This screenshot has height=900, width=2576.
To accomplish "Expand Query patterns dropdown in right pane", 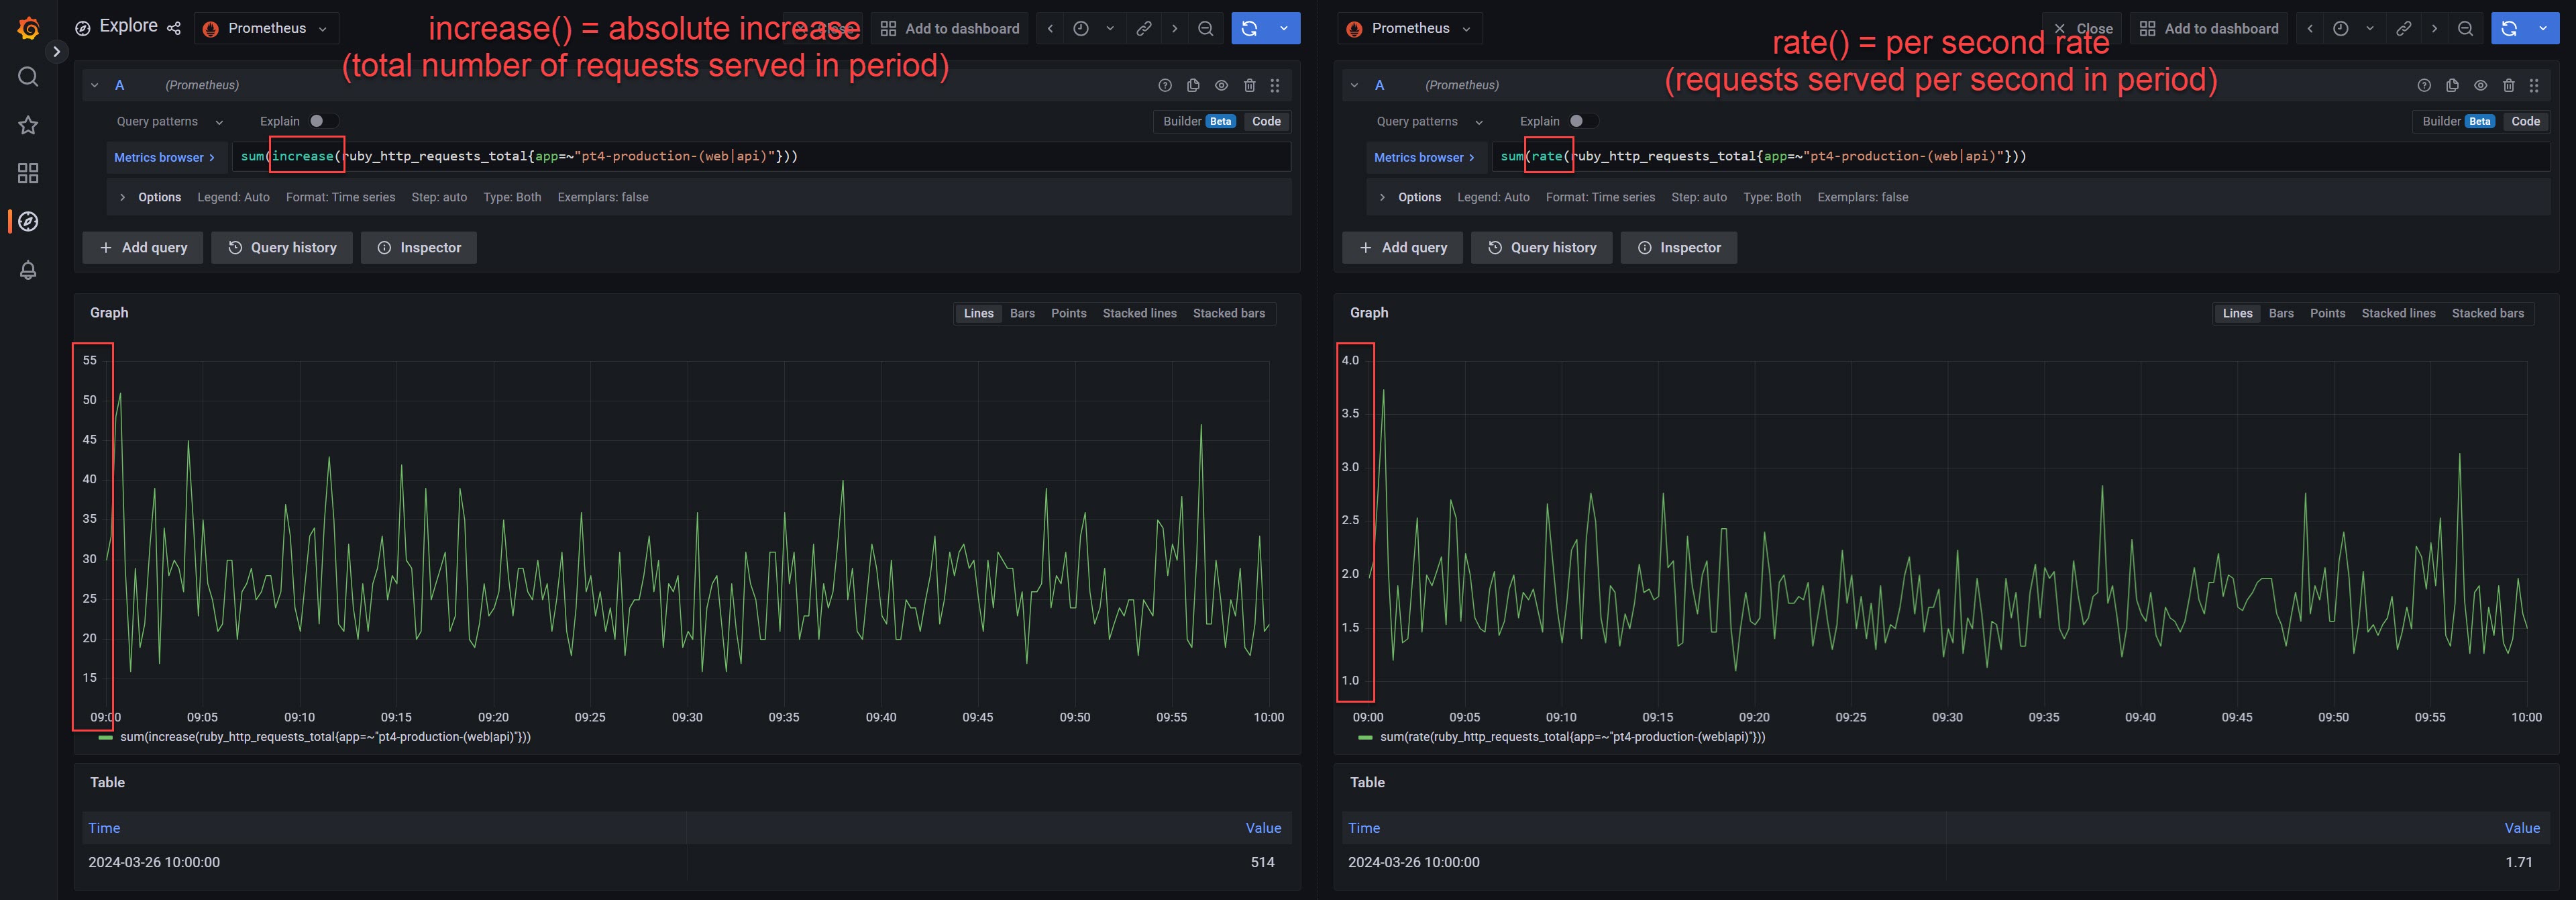I will click(x=1429, y=121).
